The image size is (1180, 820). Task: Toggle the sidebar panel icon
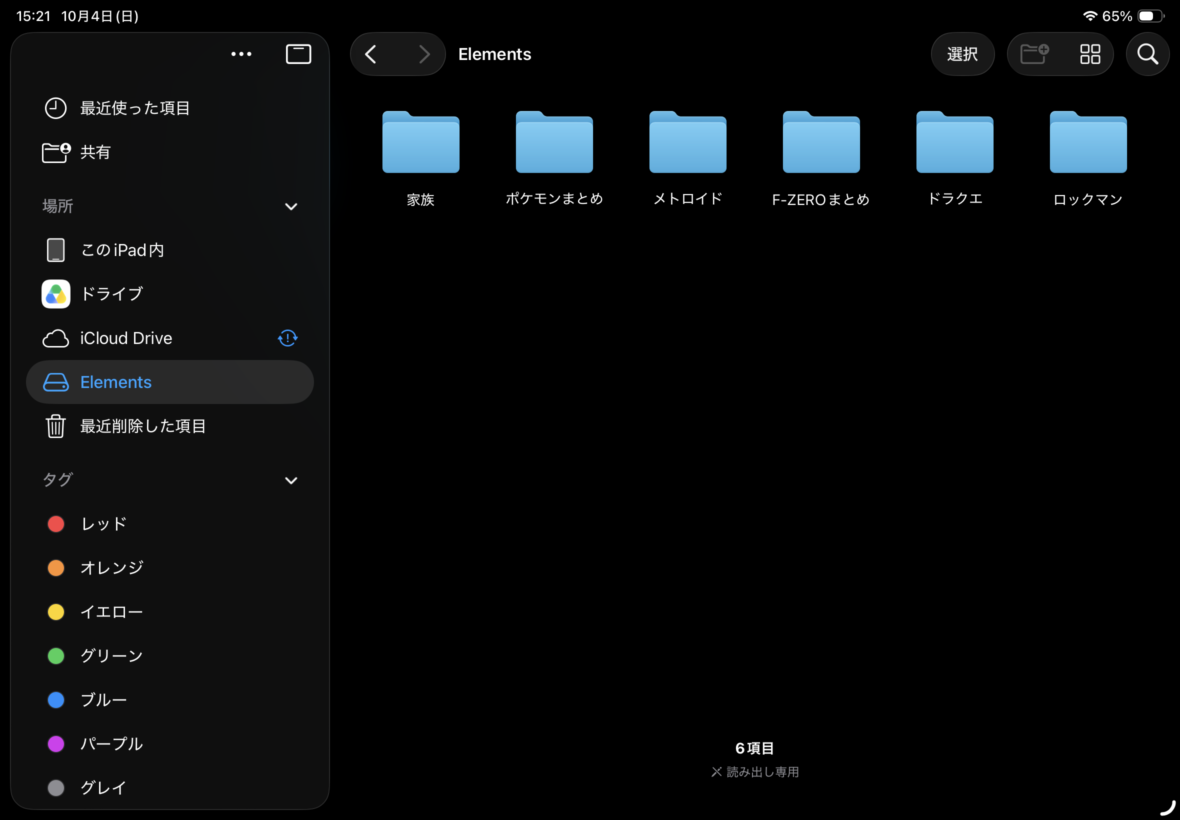pos(299,54)
